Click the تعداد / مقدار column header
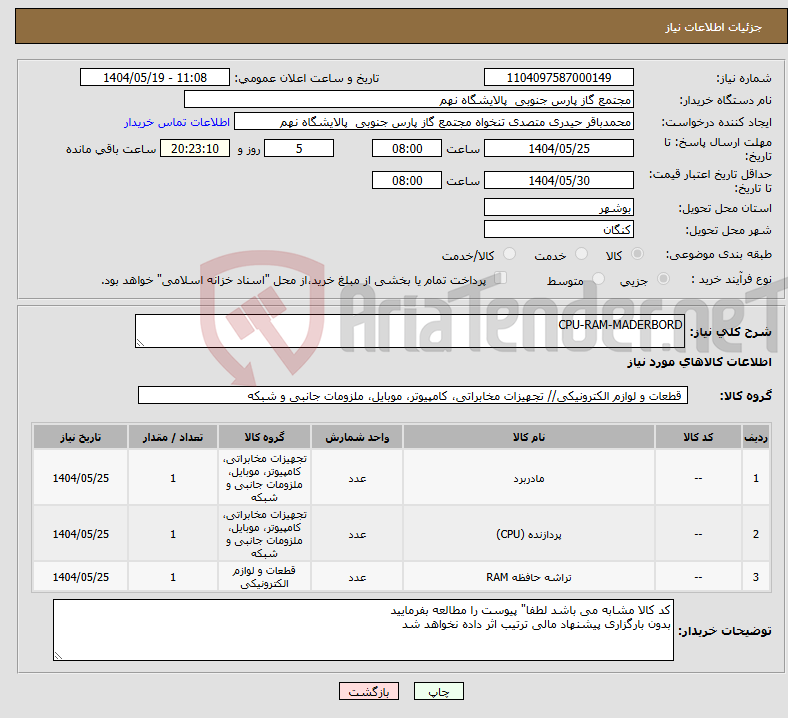788x718 pixels. pyautogui.click(x=173, y=437)
